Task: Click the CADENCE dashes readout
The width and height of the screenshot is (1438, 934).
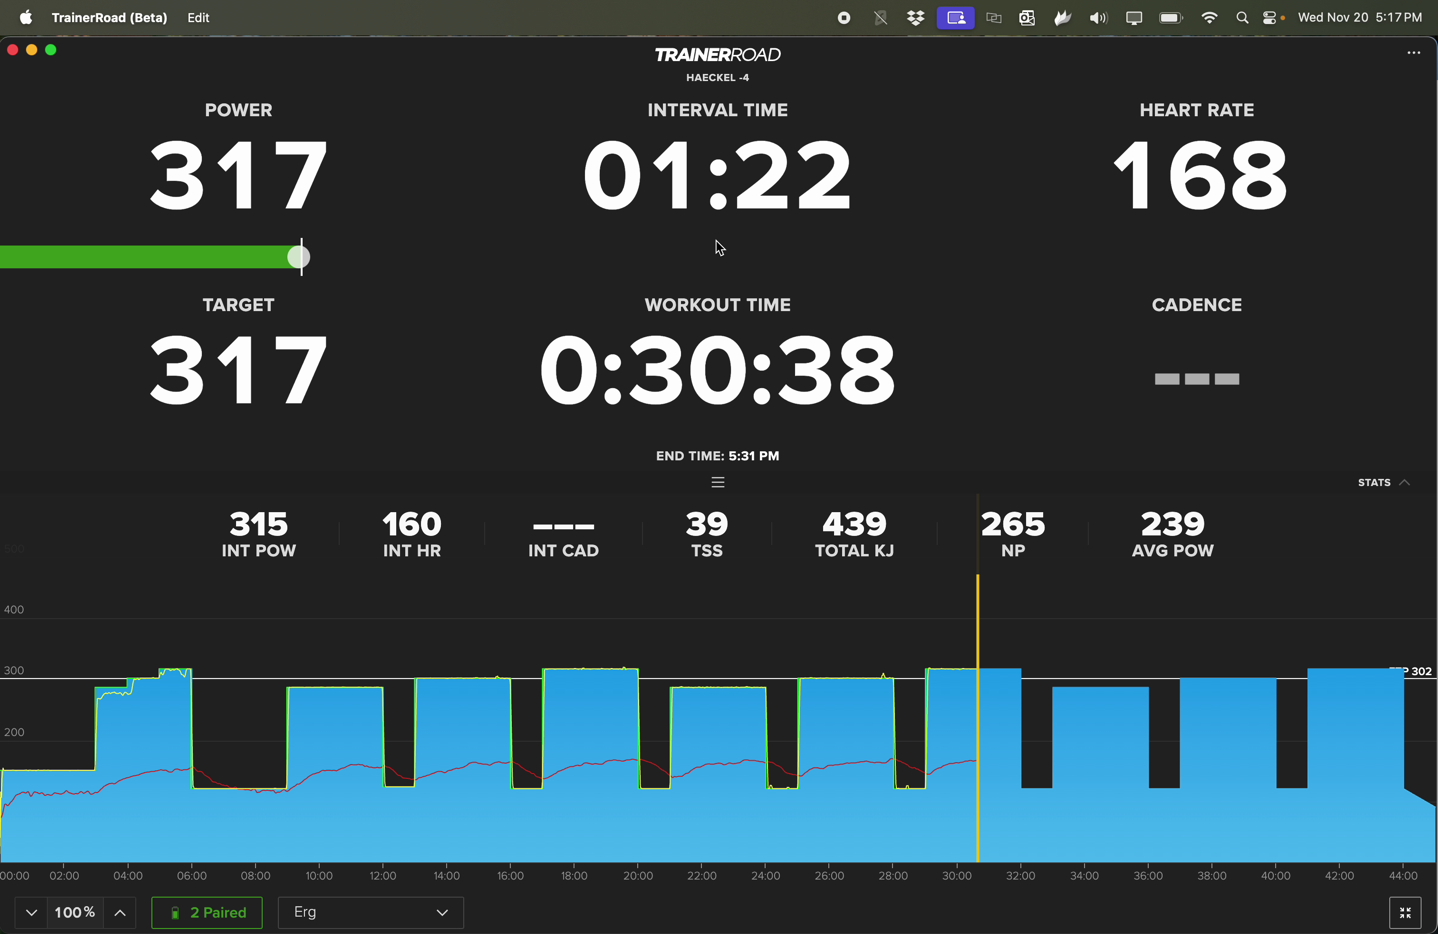Action: (x=1197, y=379)
